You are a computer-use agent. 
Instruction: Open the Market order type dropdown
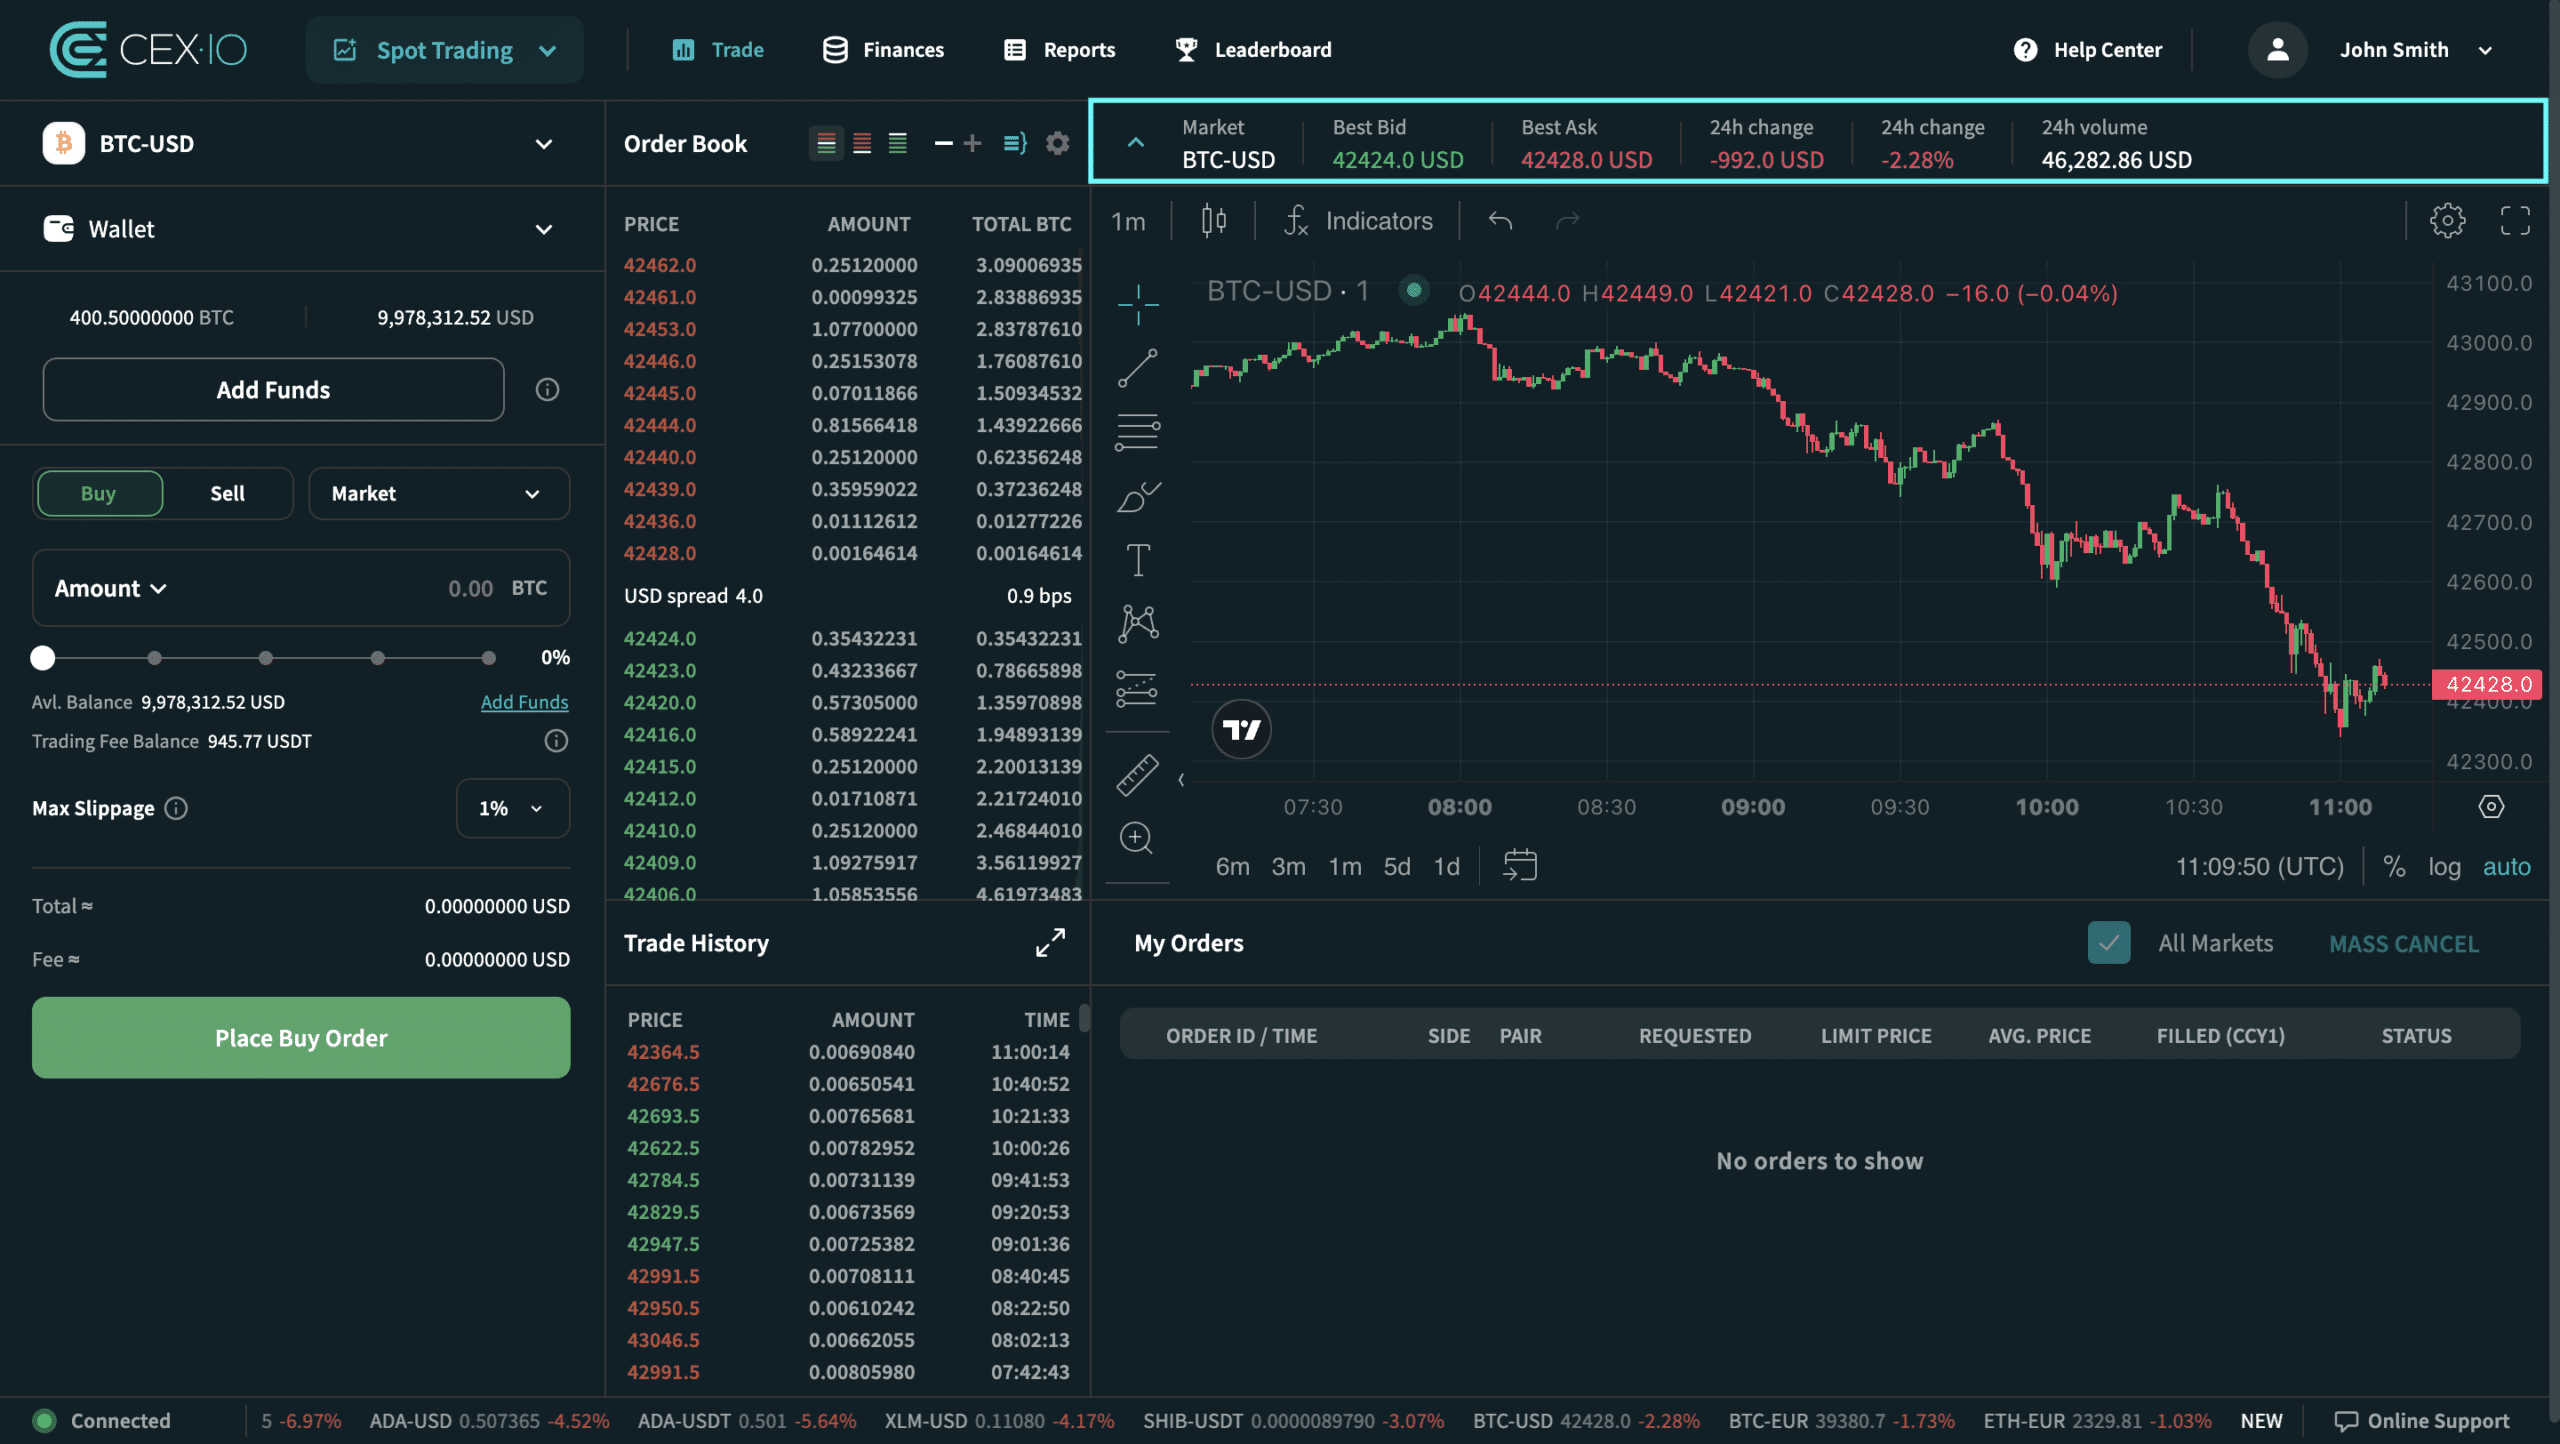439,493
